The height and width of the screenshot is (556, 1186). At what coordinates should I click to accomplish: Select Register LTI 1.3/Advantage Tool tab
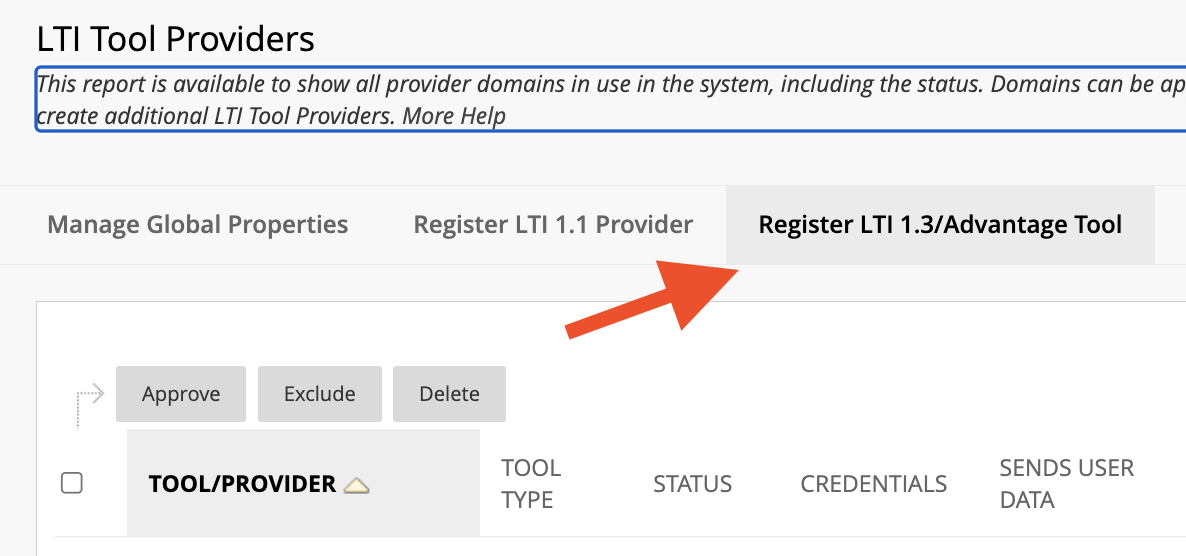pyautogui.click(x=940, y=225)
